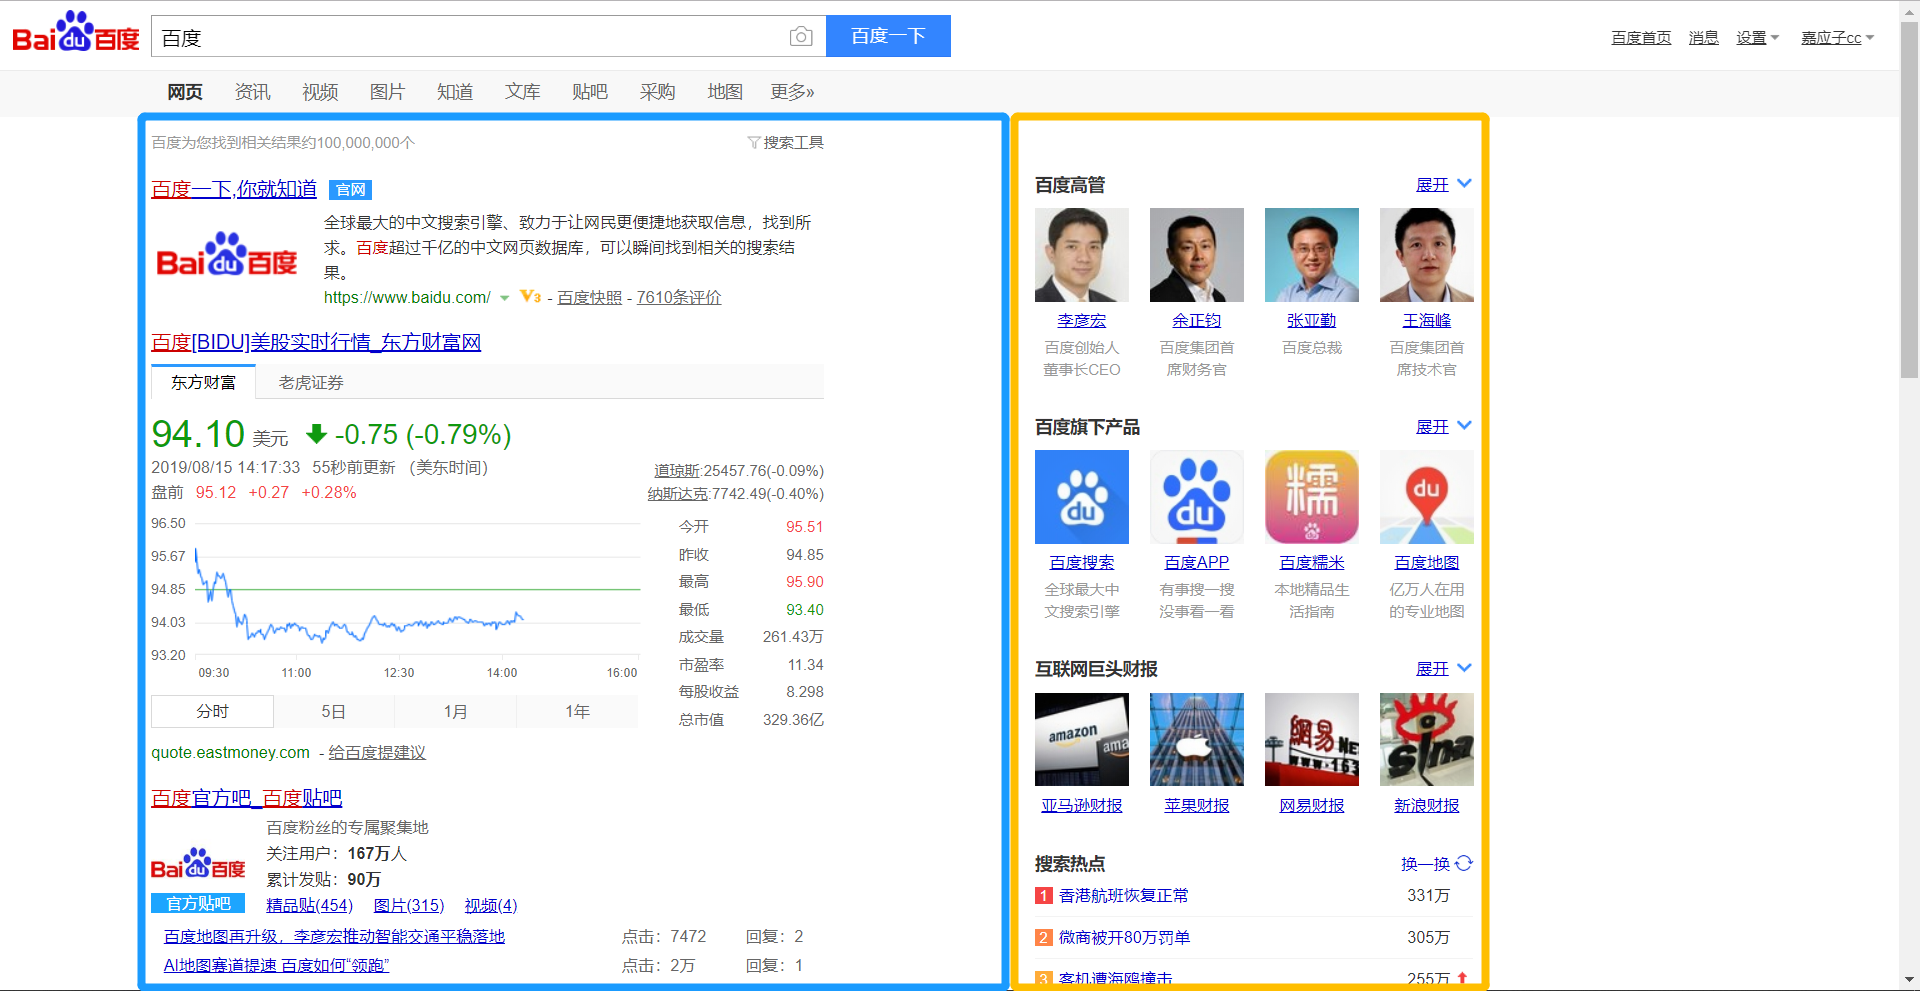Open the Amazon earnings thumbnail
The width and height of the screenshot is (1920, 991).
(1081, 739)
